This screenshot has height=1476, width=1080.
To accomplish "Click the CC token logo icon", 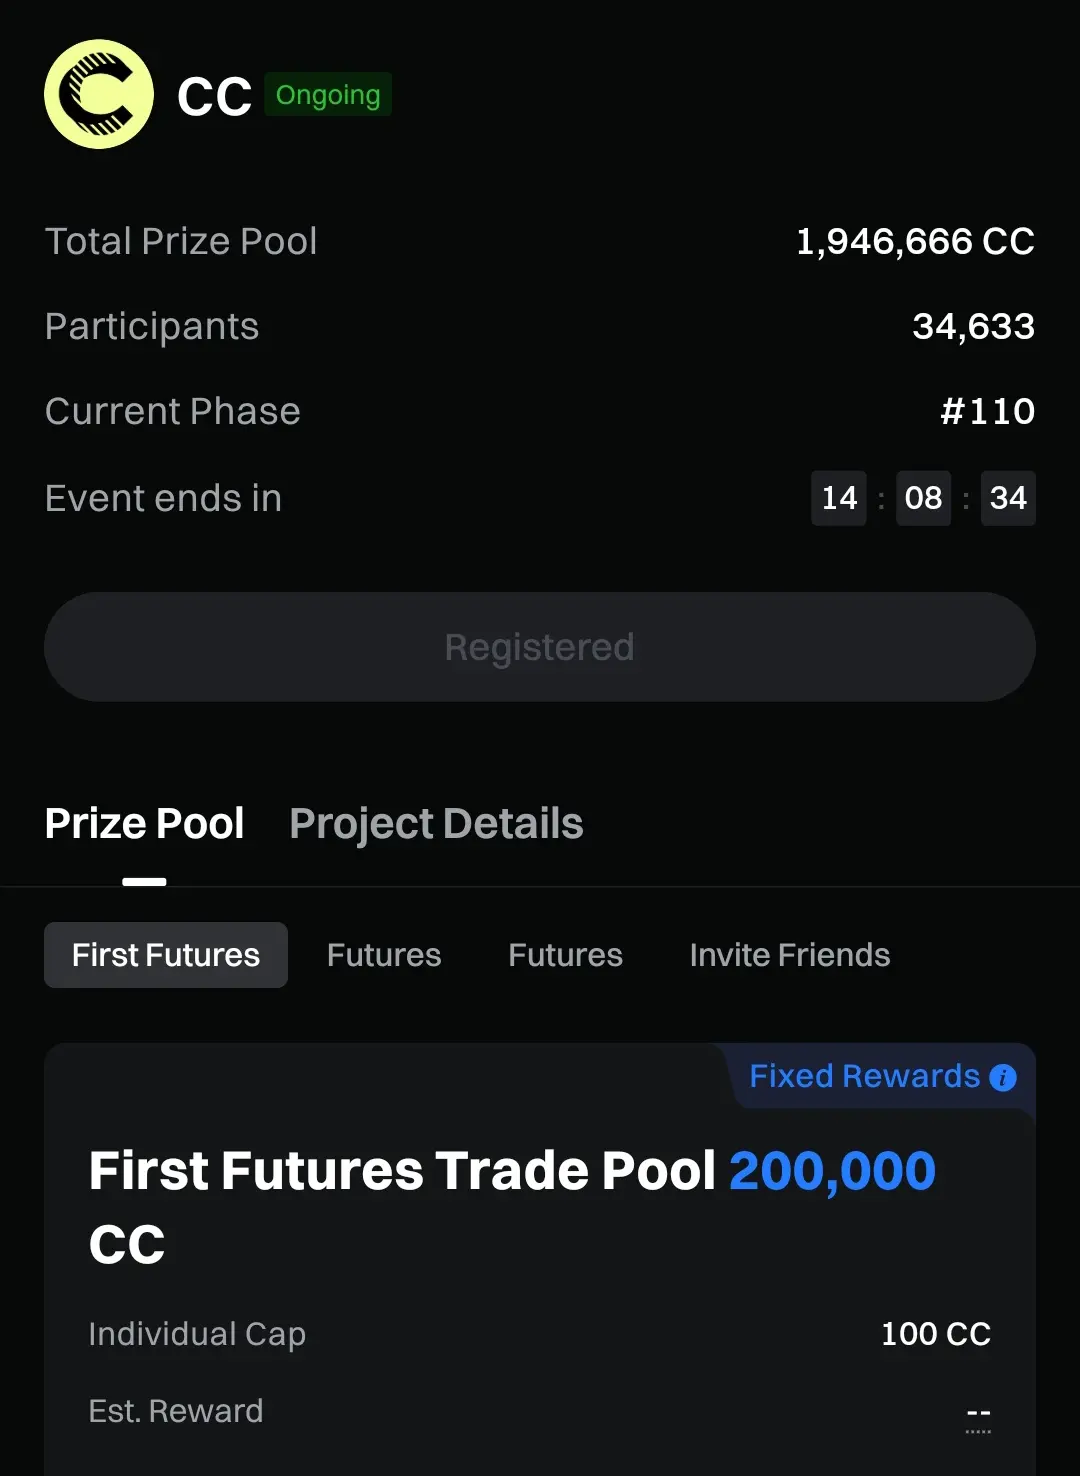I will point(99,95).
